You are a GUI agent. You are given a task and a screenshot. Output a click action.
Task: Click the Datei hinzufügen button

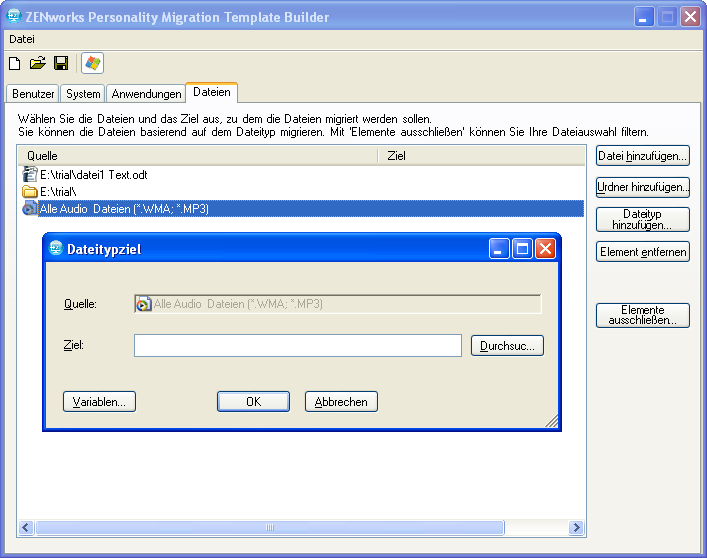(643, 156)
